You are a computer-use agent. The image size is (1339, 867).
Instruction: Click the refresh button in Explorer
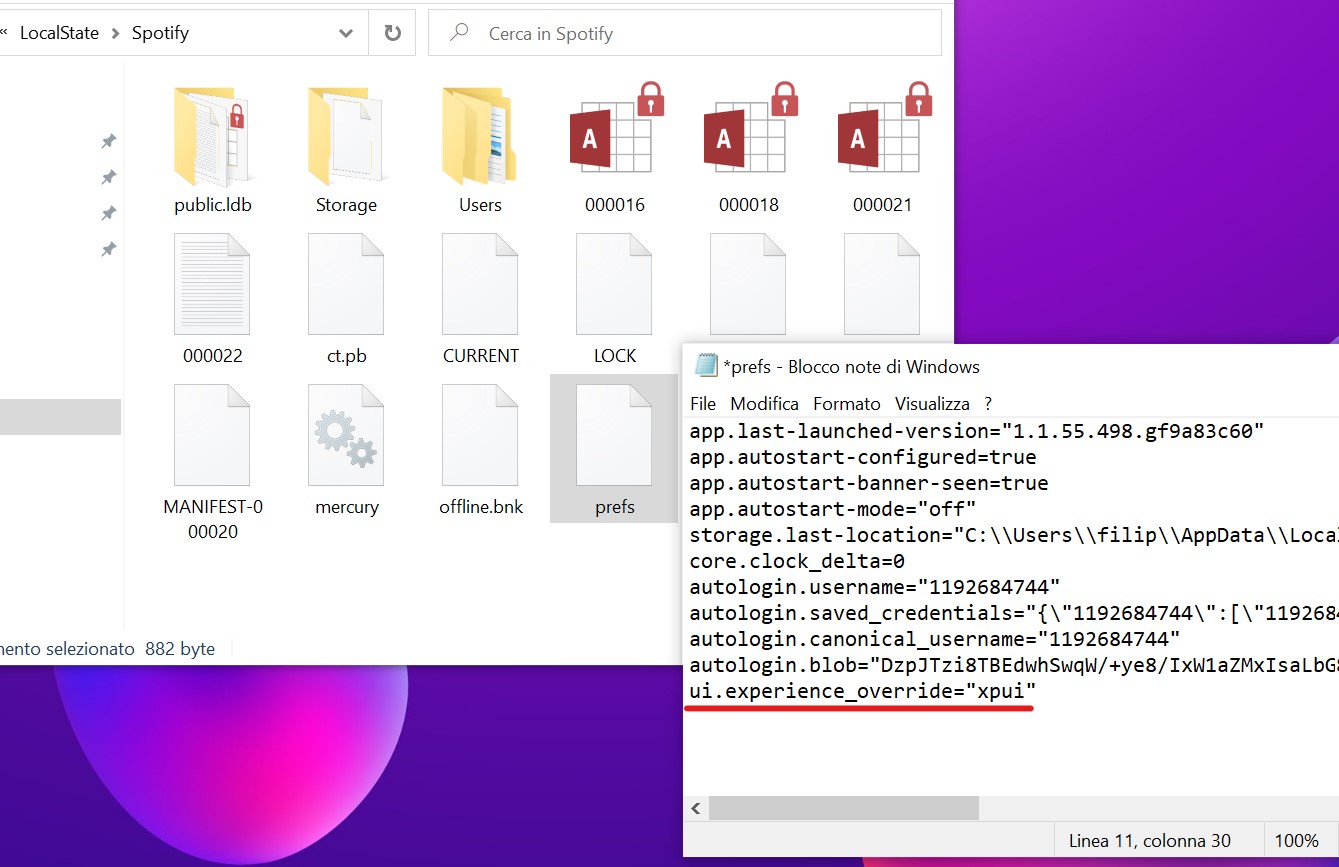392,33
